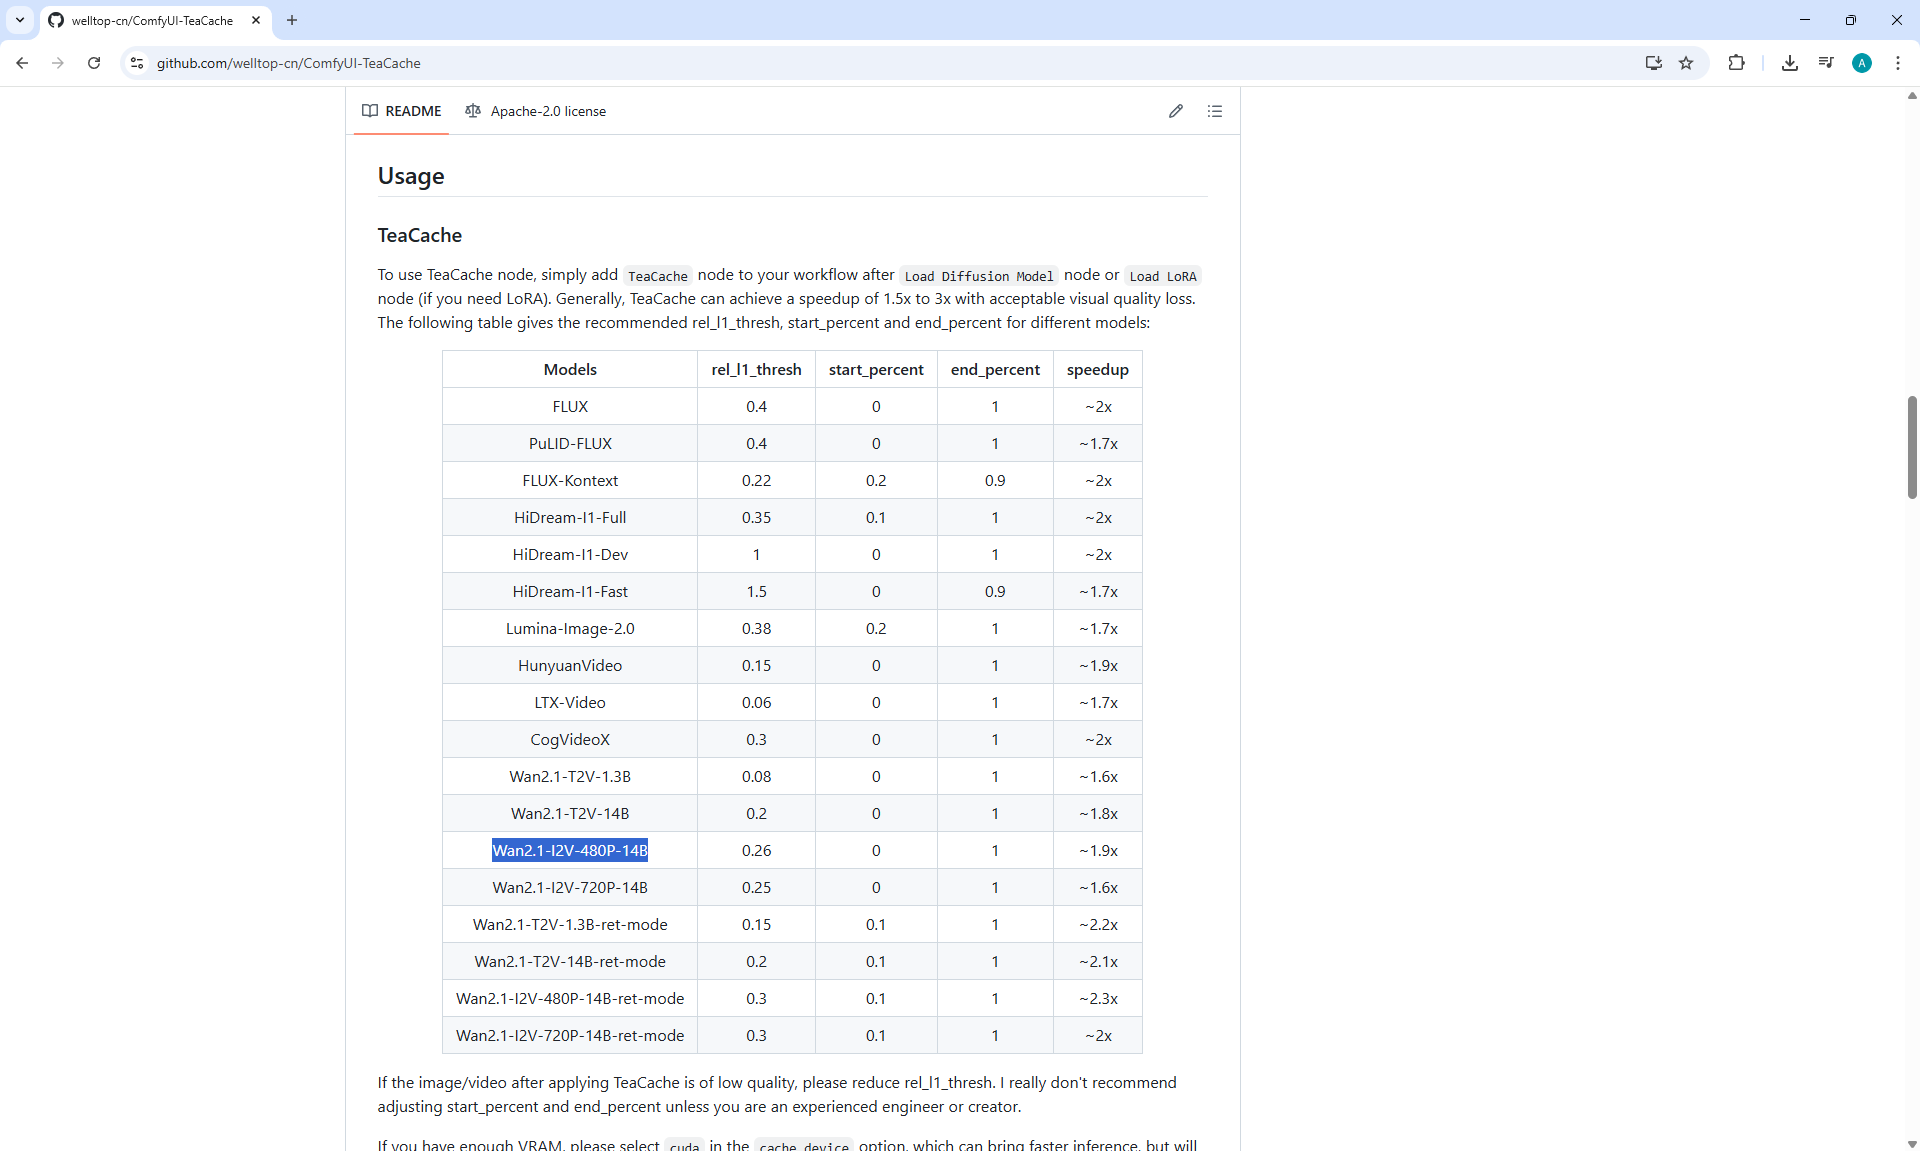Open a new browser tab
The image size is (1920, 1151).
coord(292,20)
